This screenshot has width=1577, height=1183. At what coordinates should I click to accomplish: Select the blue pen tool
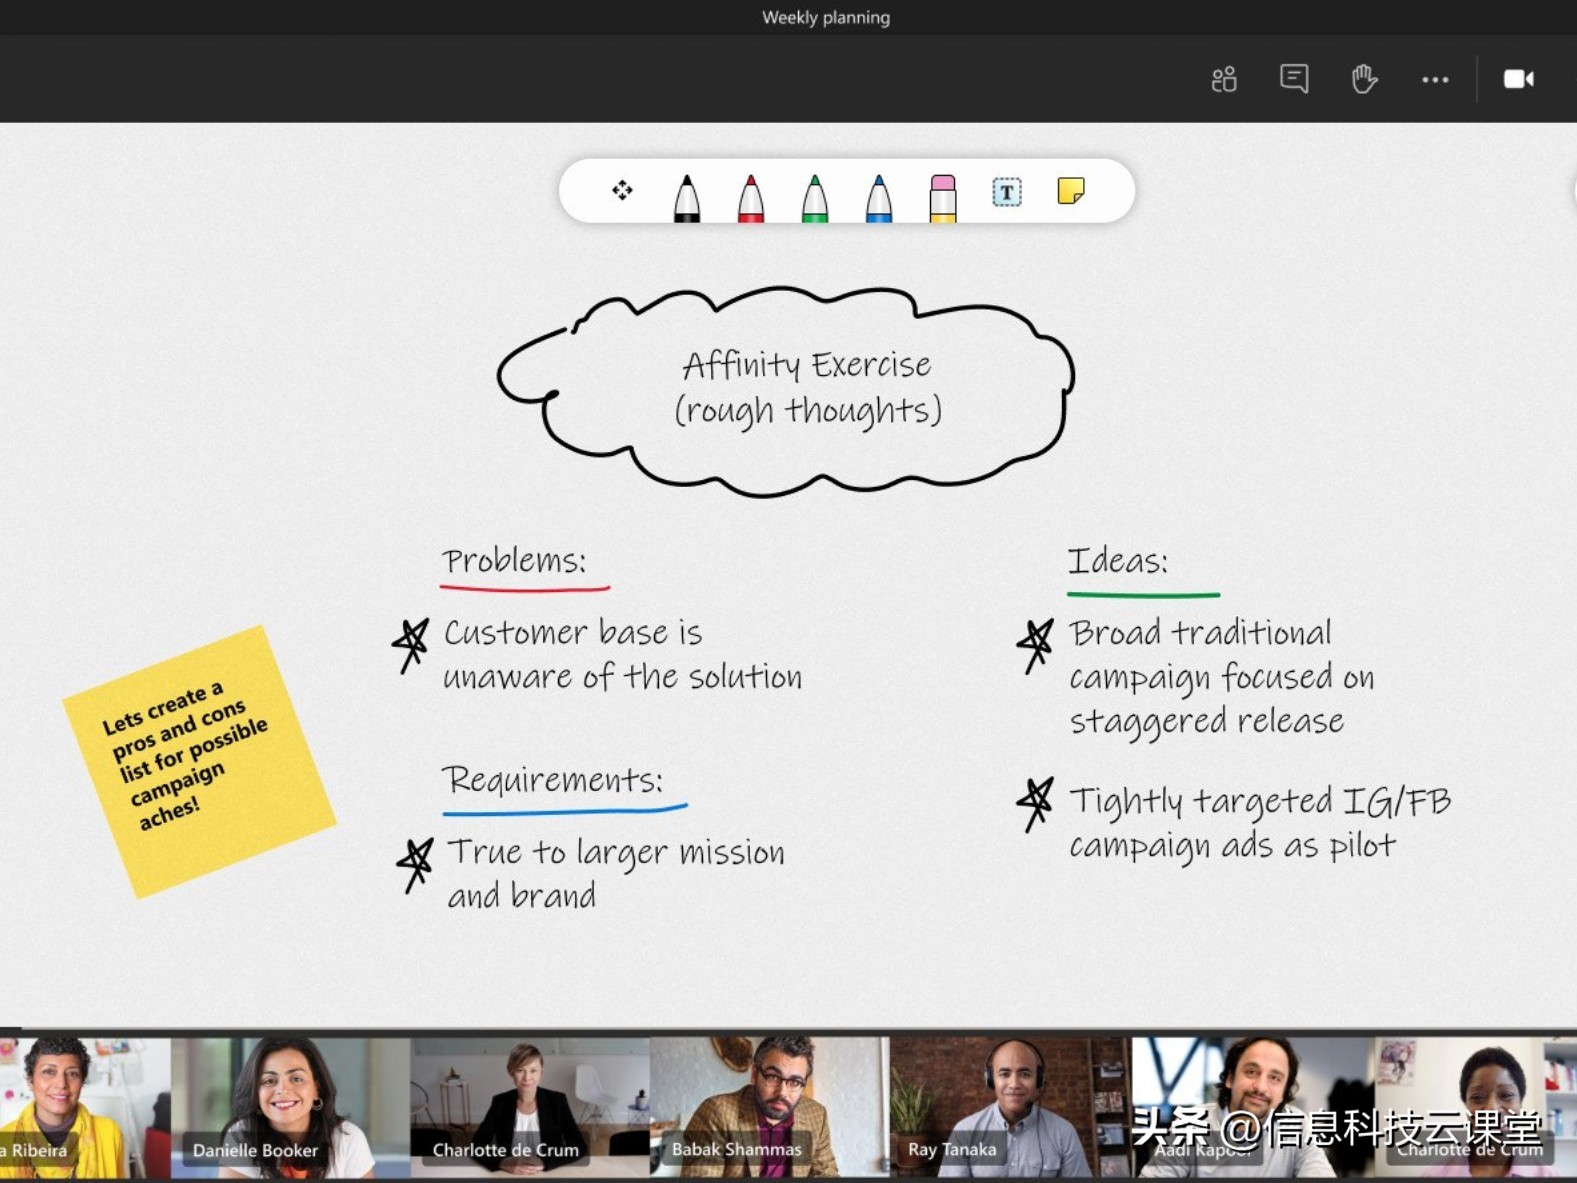[879, 197]
